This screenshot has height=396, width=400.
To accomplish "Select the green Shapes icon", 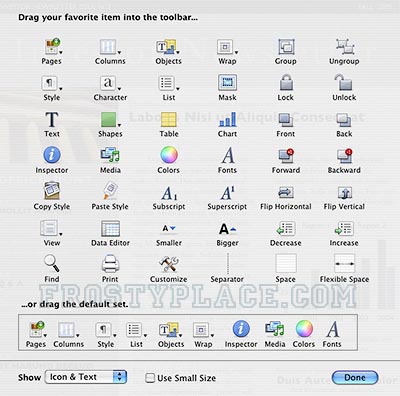I will 110,120.
